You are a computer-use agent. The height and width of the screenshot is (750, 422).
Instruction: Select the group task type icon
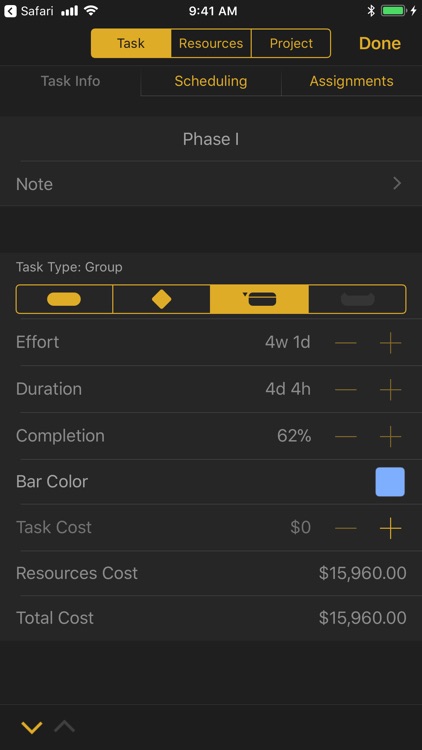click(259, 299)
